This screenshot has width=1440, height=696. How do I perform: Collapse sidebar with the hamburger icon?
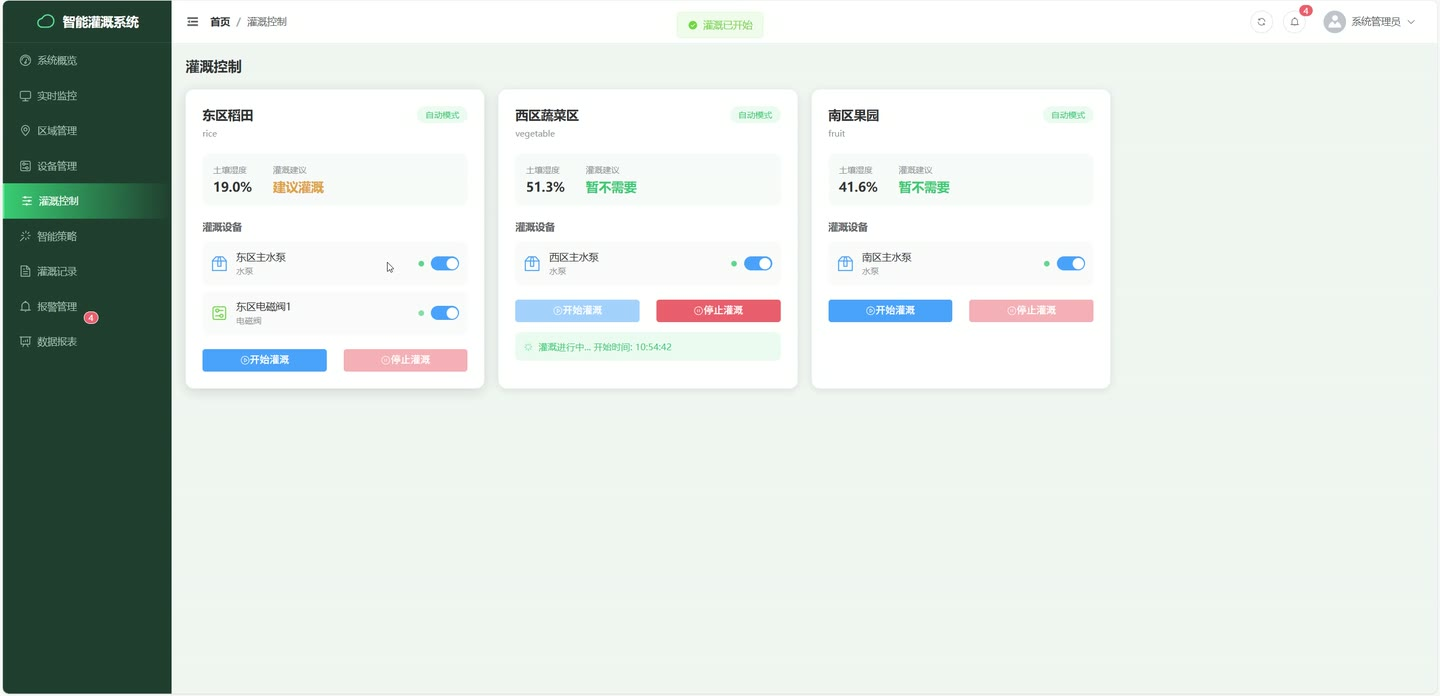(x=193, y=21)
